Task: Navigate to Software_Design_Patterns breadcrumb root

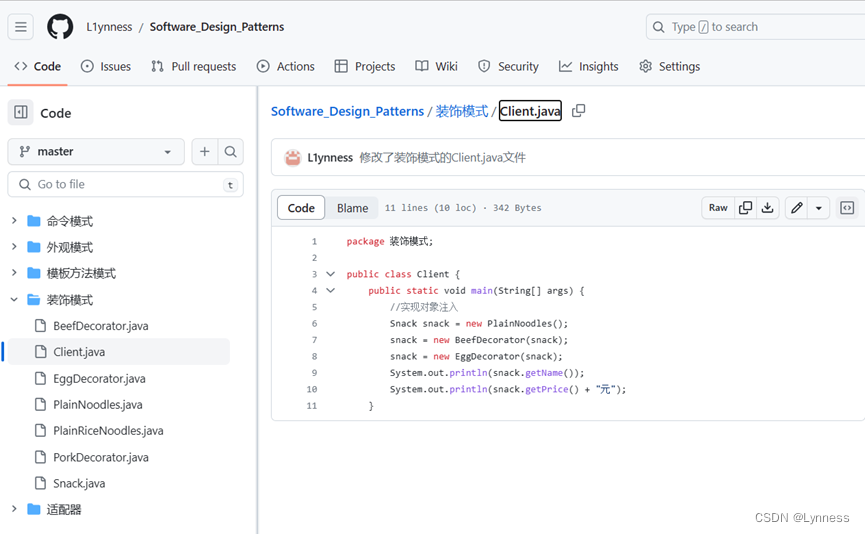Action: point(348,111)
